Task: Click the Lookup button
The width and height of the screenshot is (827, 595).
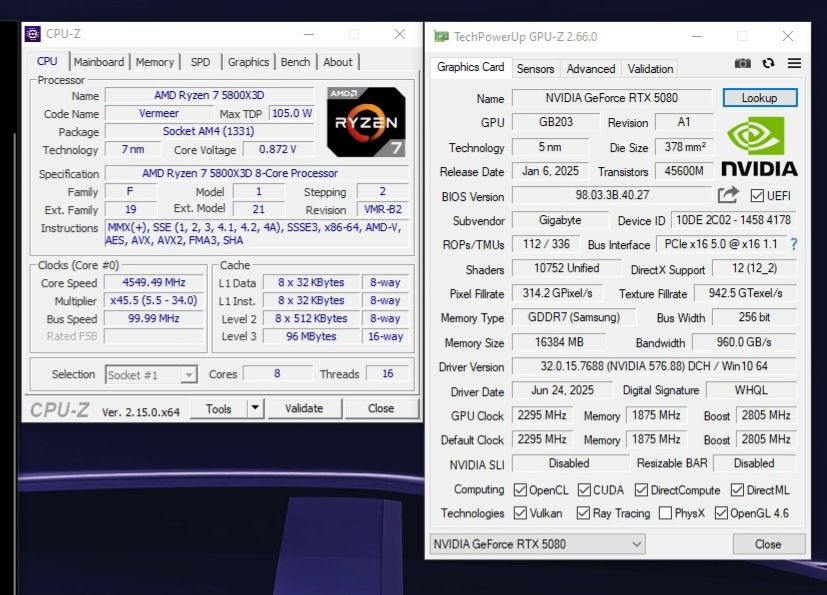Action: (x=759, y=98)
